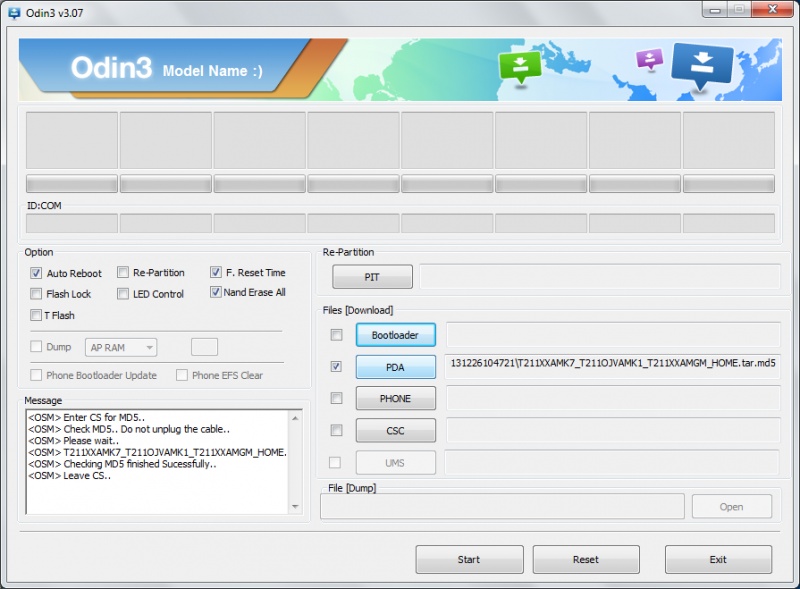This screenshot has width=800, height=589.
Task: Click Phone EFS Clear checkbox
Action: (x=182, y=375)
